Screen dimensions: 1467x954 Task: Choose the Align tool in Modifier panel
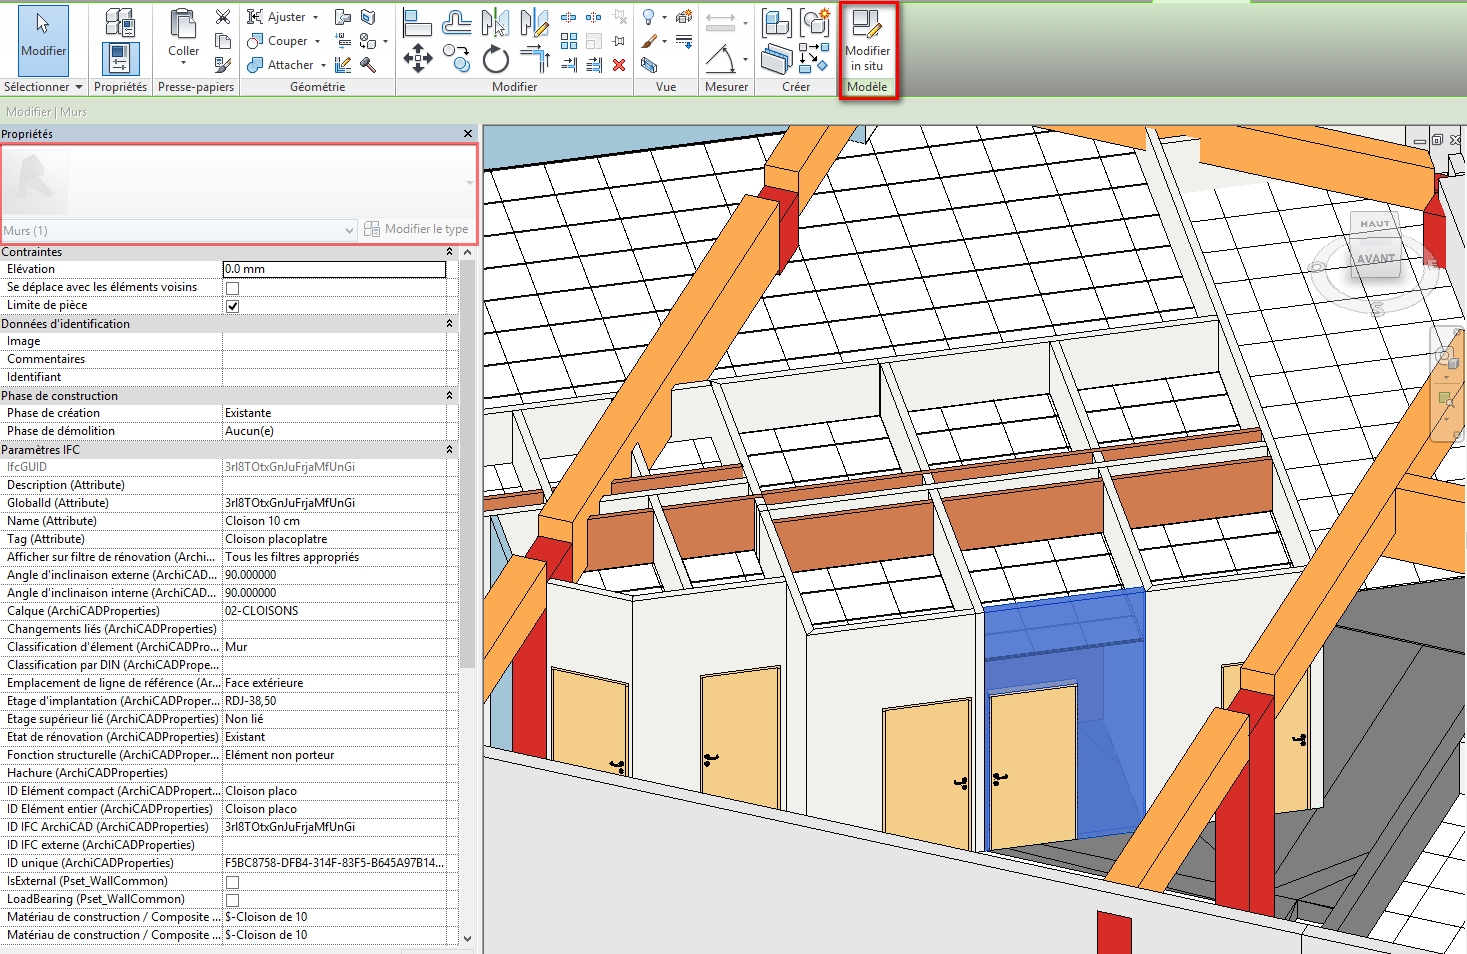point(417,22)
